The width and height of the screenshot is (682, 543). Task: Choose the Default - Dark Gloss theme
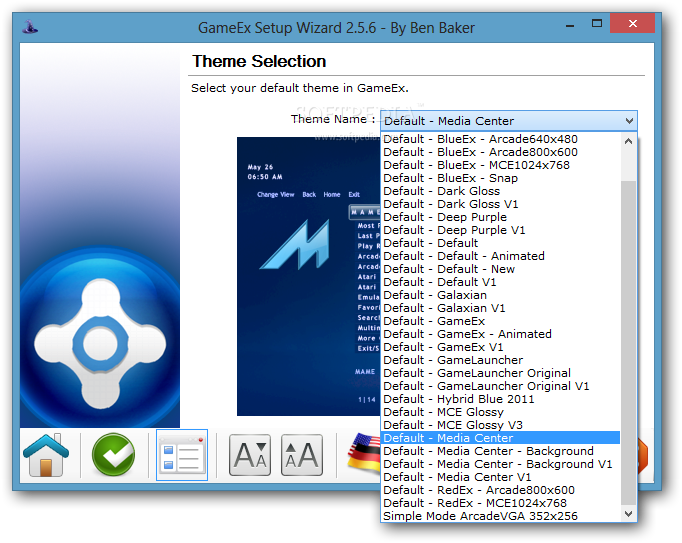[500, 191]
